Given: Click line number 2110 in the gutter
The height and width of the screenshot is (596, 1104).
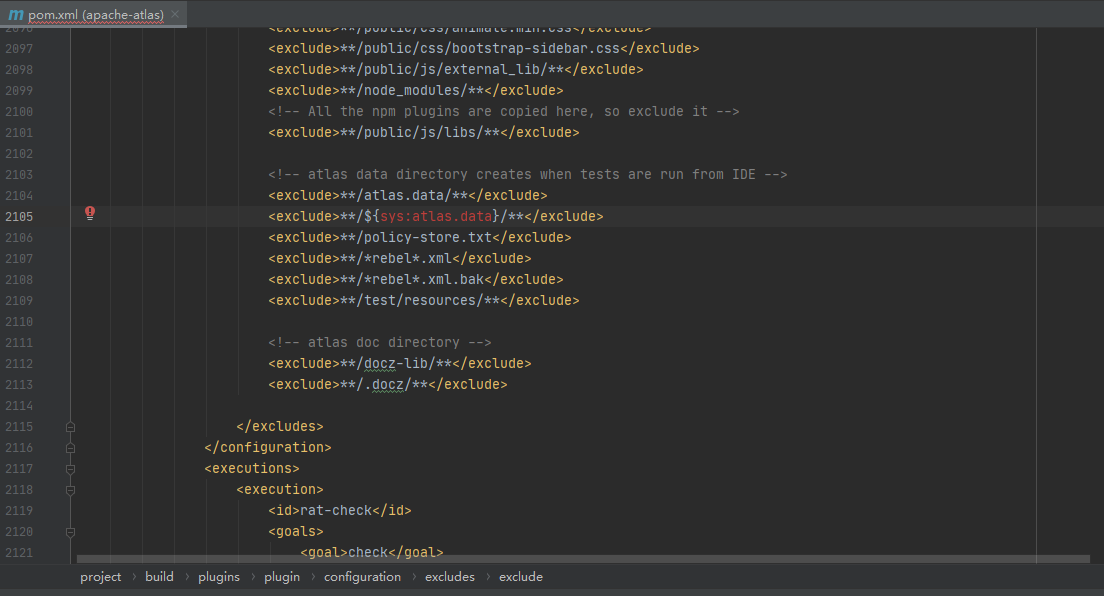Looking at the screenshot, I should coord(19,322).
